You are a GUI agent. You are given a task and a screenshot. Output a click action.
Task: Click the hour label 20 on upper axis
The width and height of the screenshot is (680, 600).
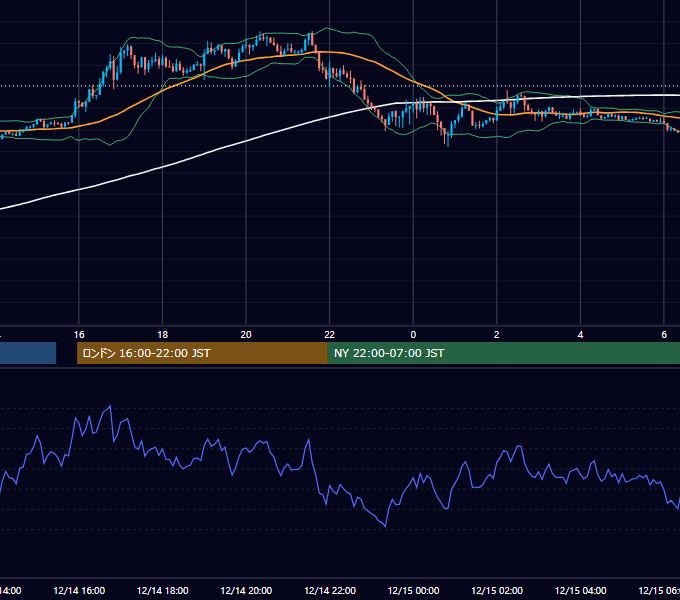click(246, 335)
